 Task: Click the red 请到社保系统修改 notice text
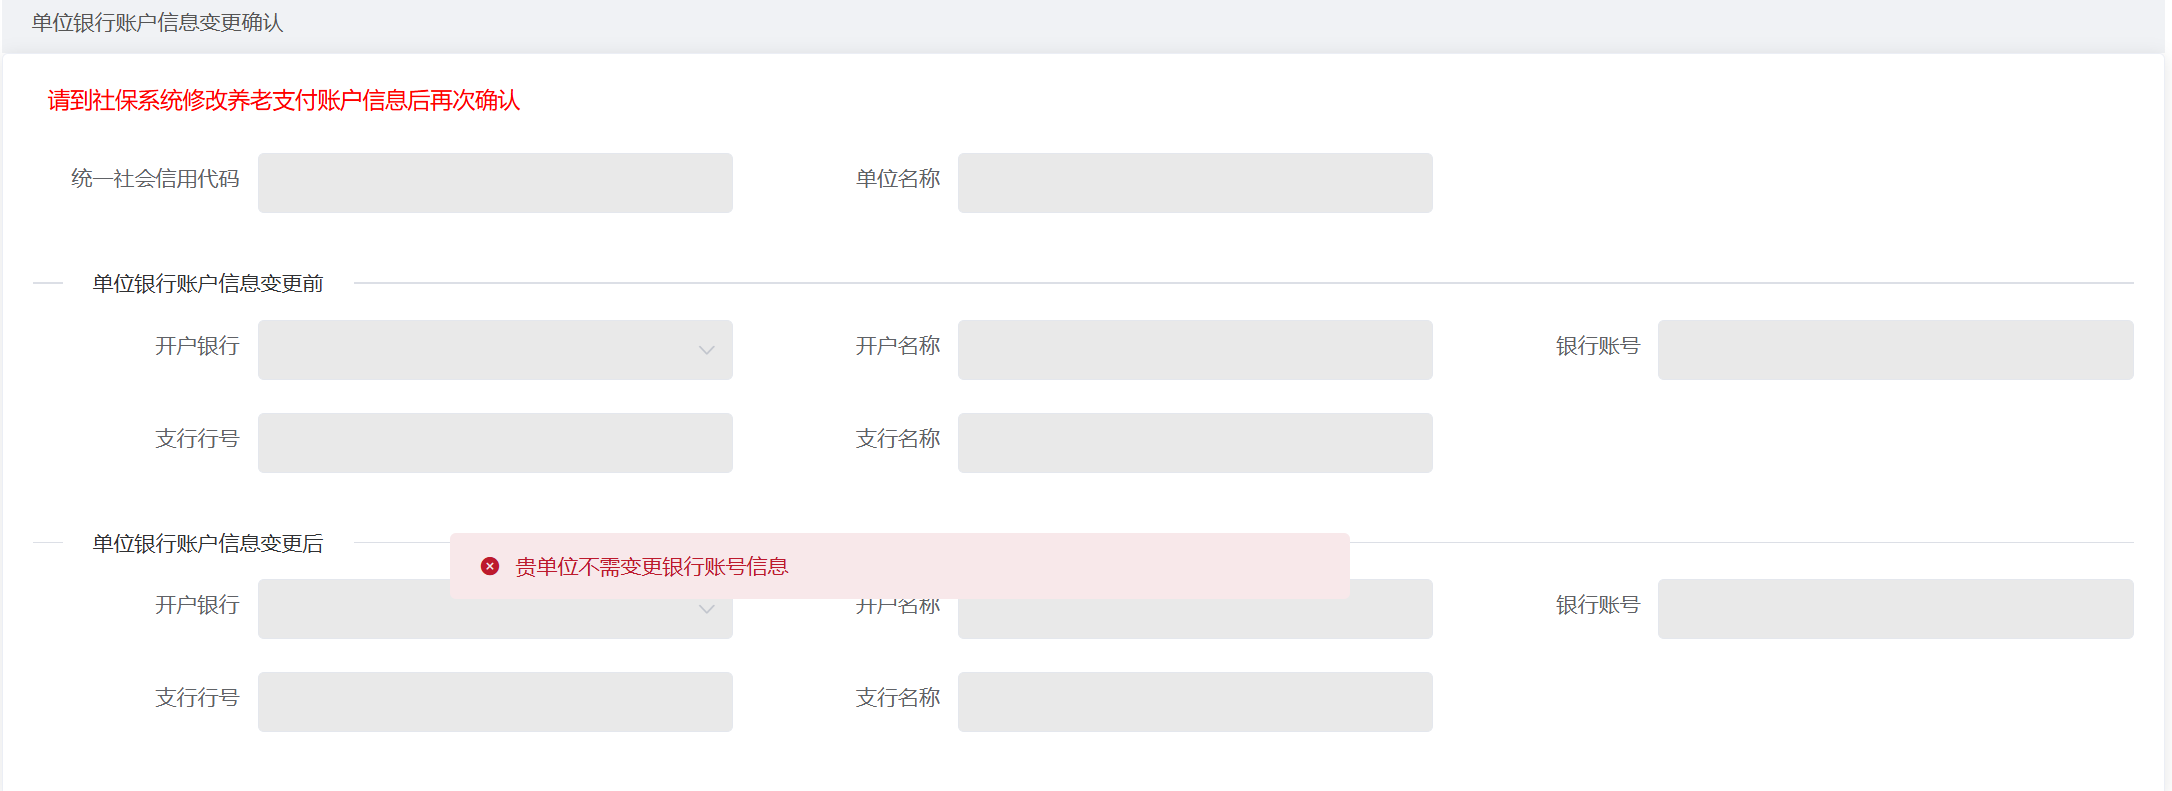coord(284,101)
